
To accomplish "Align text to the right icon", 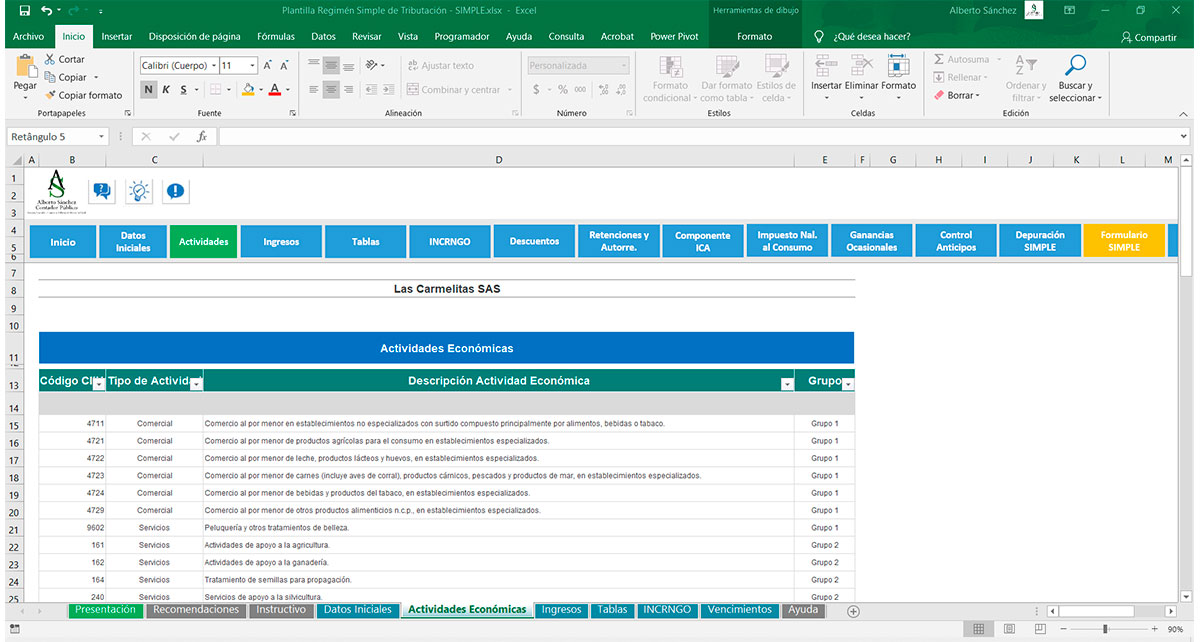I will (348, 89).
